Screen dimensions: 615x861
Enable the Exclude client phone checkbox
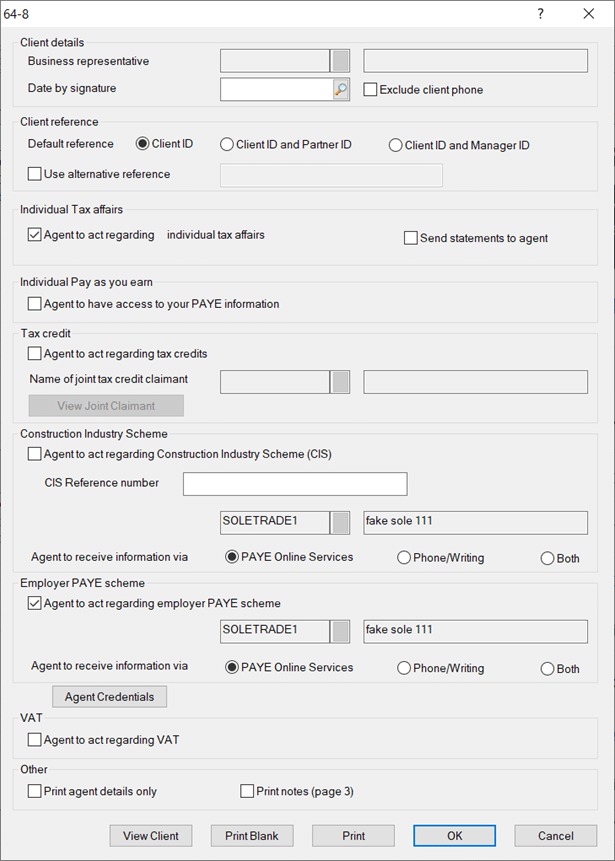point(371,90)
